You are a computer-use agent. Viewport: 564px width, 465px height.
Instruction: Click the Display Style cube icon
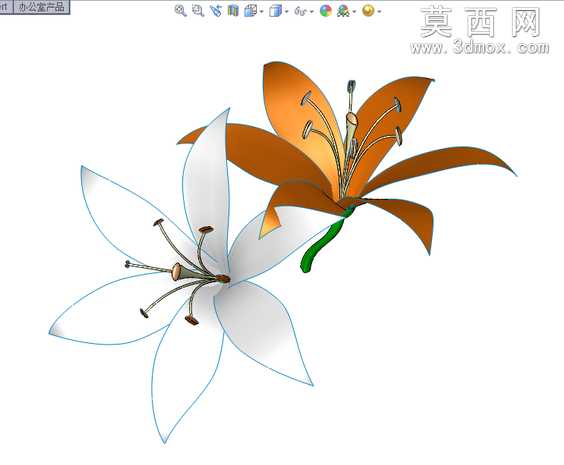pos(276,11)
